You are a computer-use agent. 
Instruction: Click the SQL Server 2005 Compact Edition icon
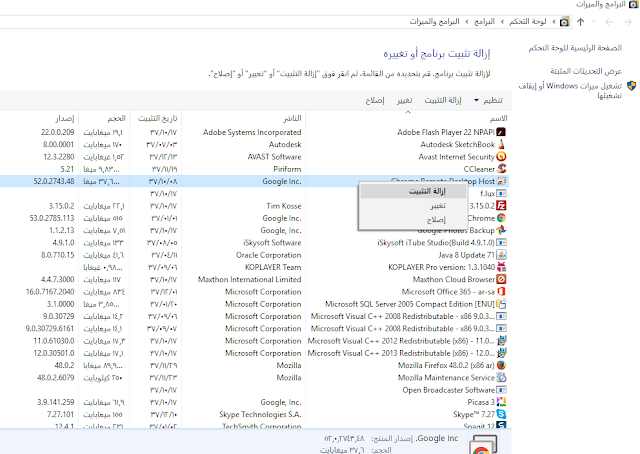501,304
